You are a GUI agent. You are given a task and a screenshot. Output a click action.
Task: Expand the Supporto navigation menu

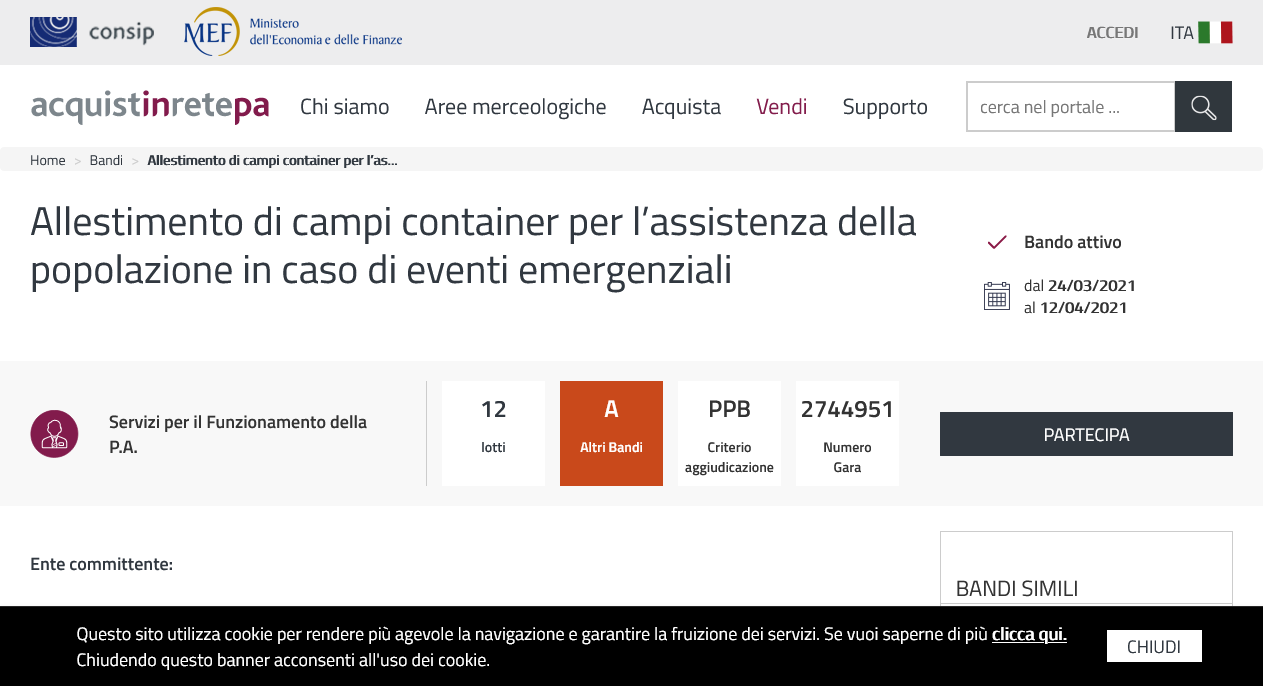(885, 107)
